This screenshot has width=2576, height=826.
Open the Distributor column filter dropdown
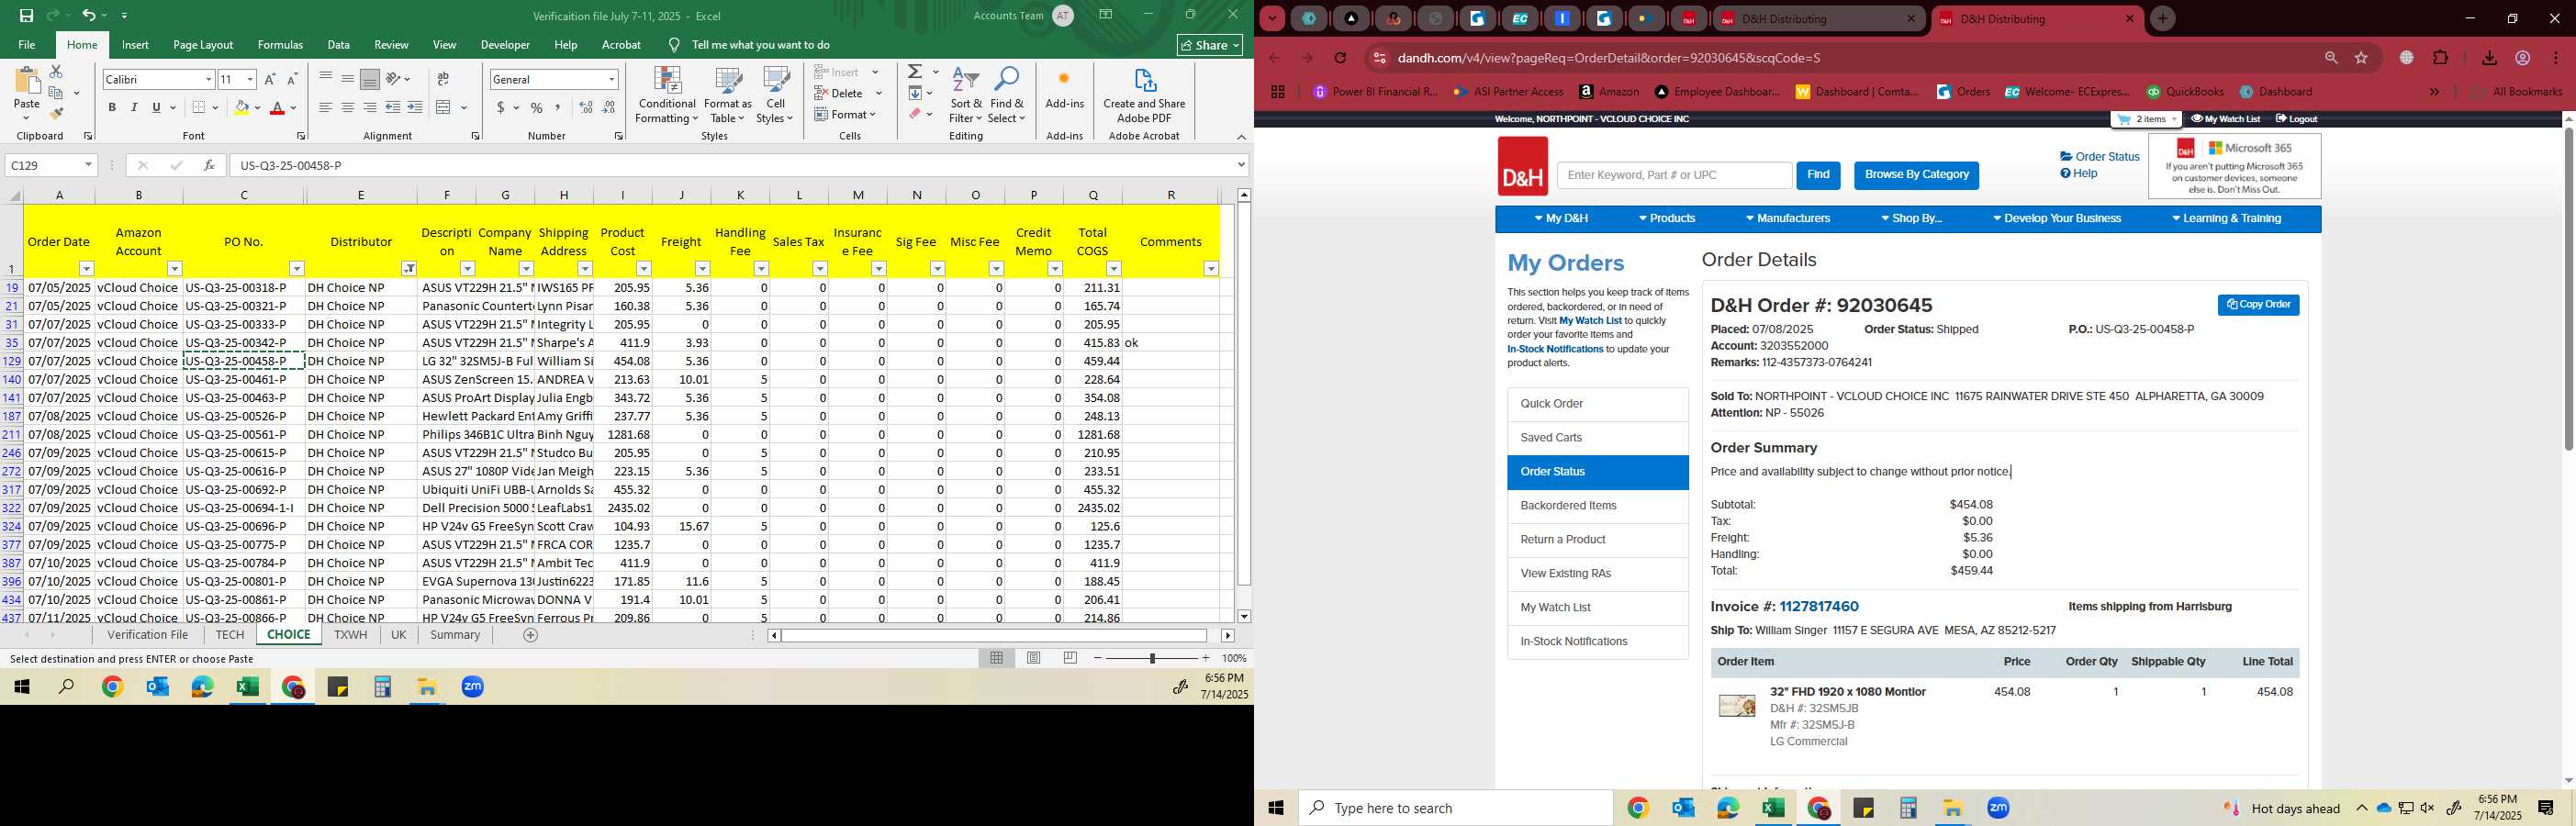[x=409, y=268]
